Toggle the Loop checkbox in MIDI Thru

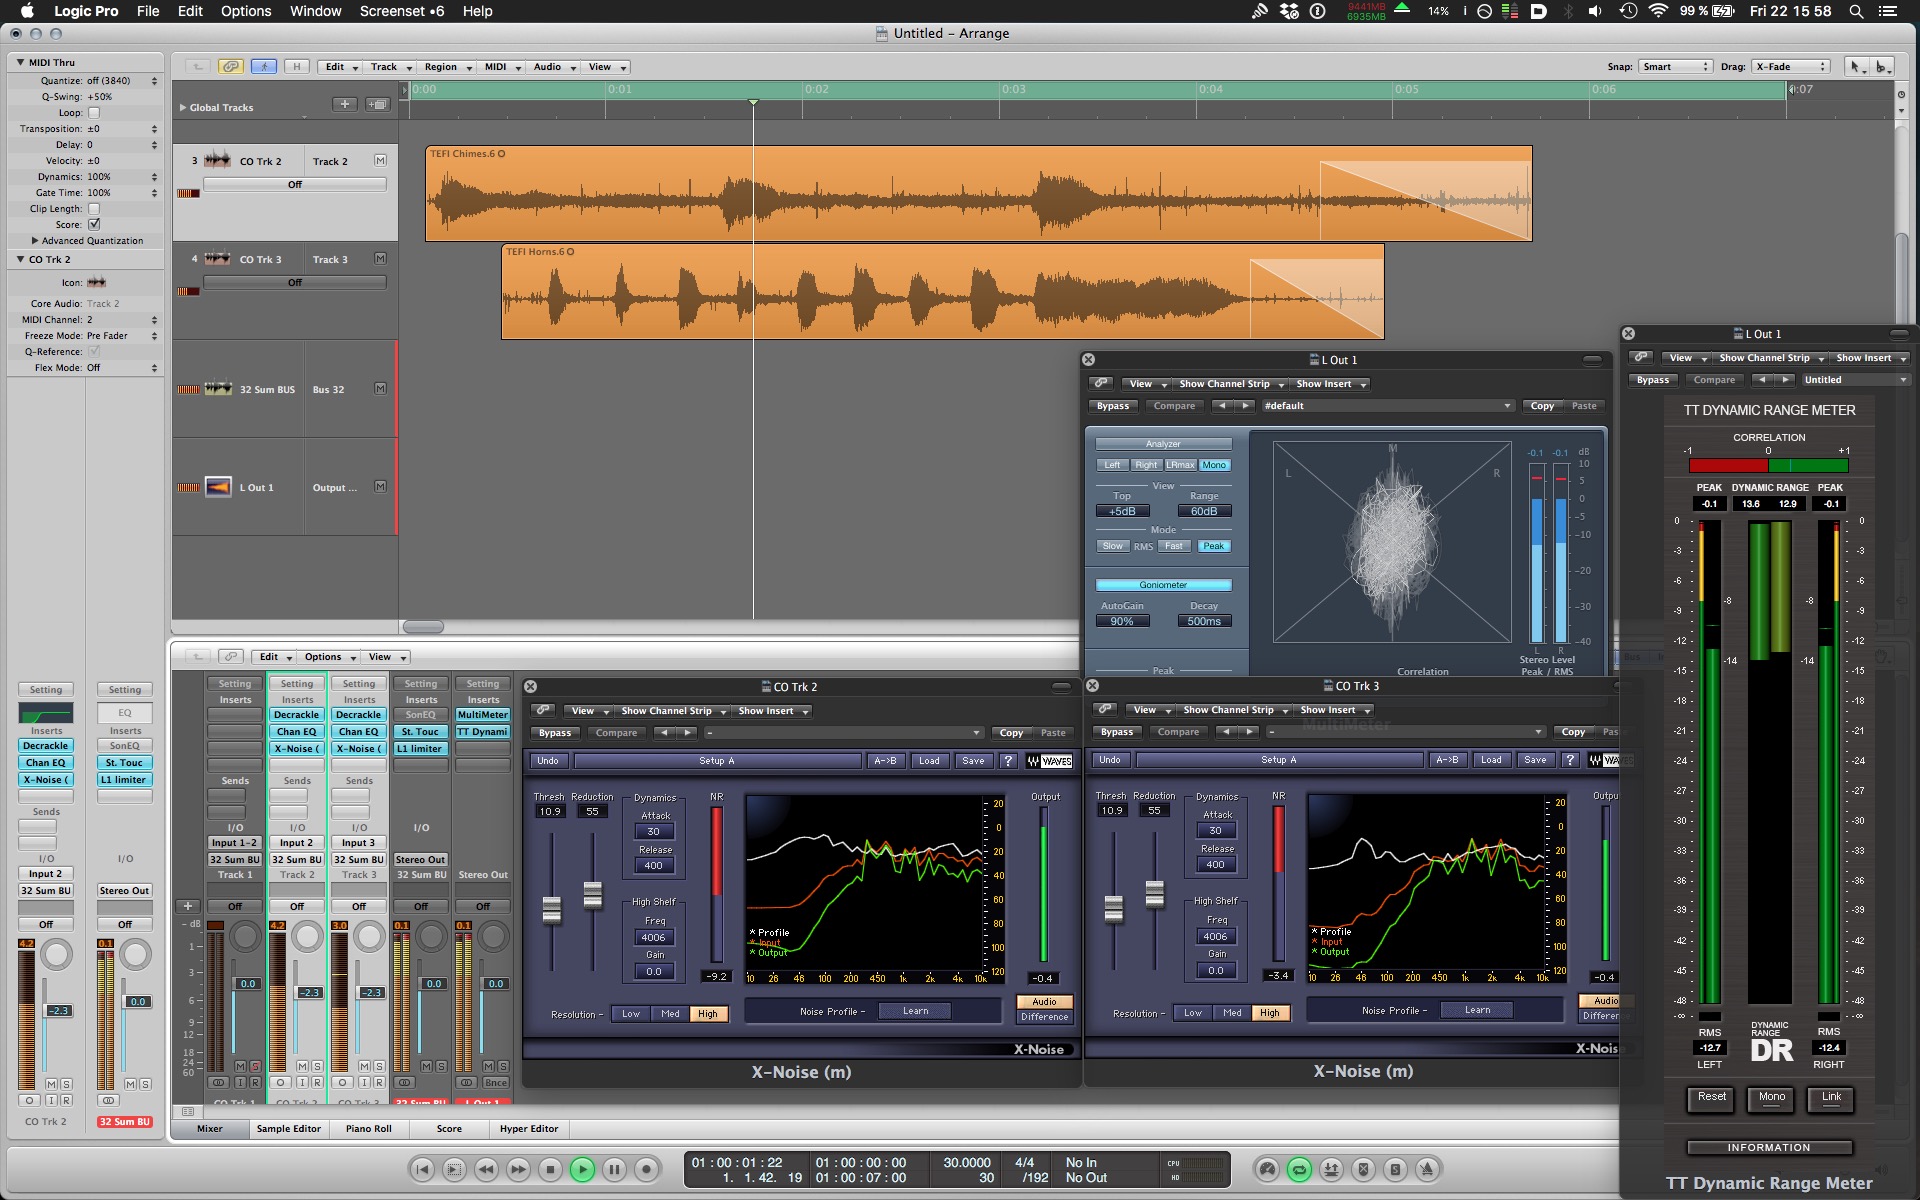[x=94, y=113]
